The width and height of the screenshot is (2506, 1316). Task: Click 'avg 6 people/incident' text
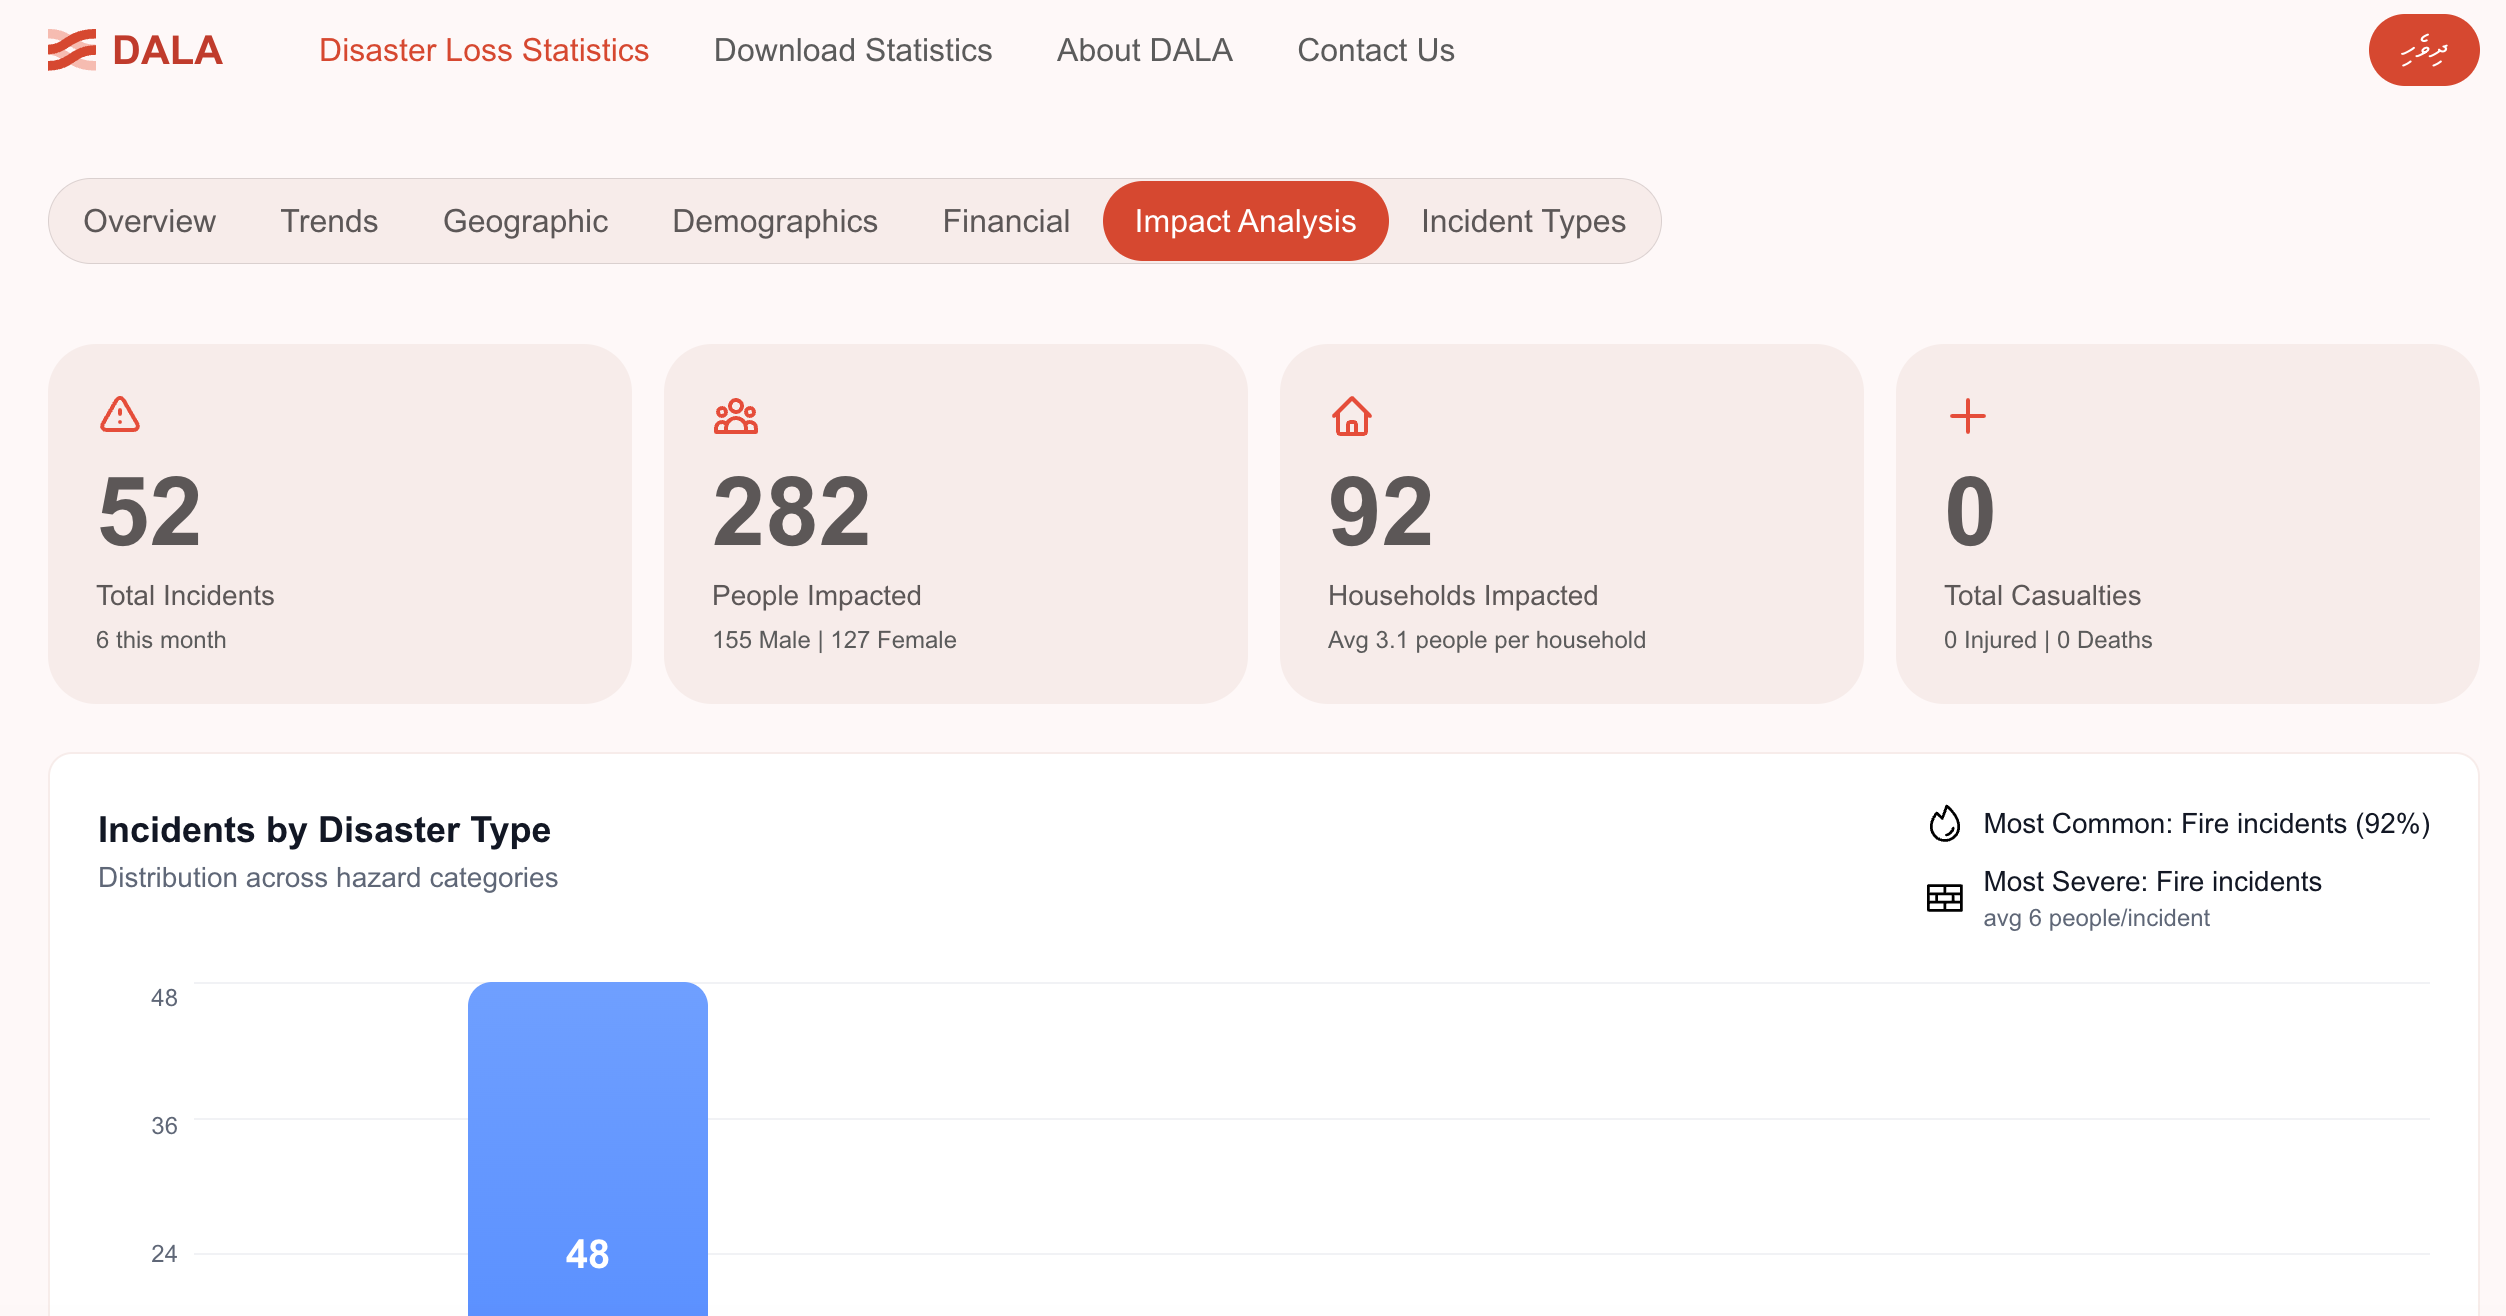2096,918
